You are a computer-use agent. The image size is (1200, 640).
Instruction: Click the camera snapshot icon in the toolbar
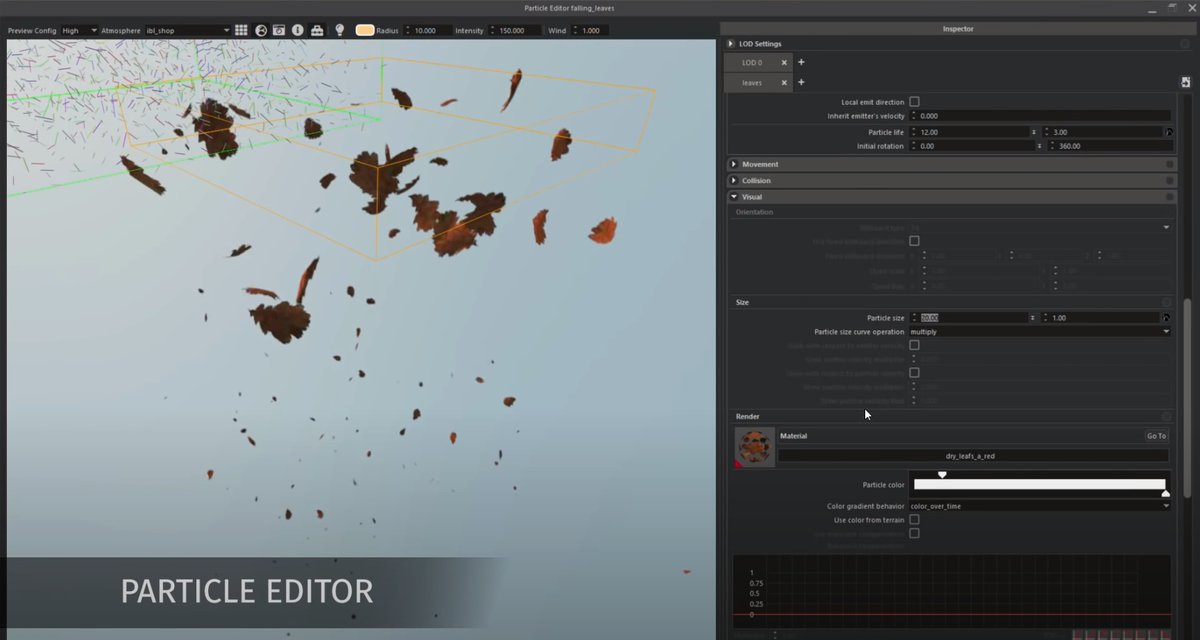click(279, 30)
